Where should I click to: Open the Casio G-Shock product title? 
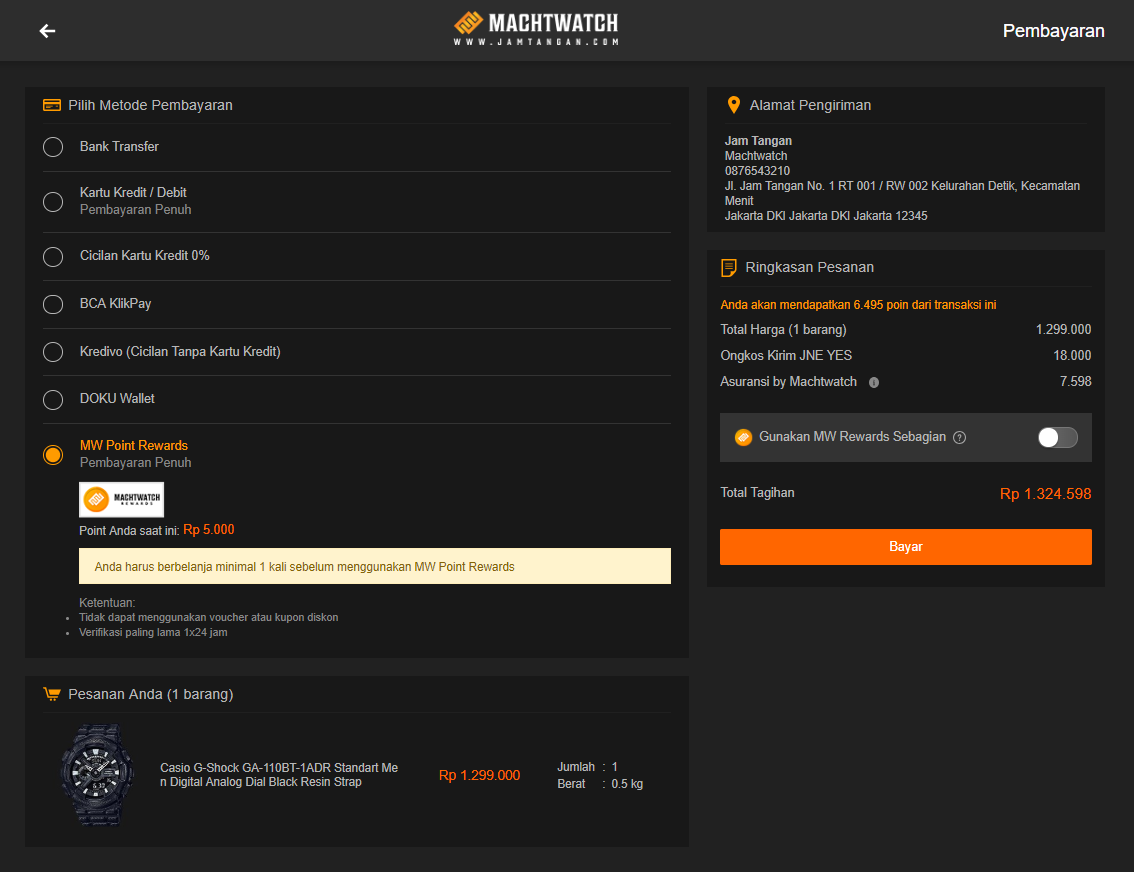[279, 775]
